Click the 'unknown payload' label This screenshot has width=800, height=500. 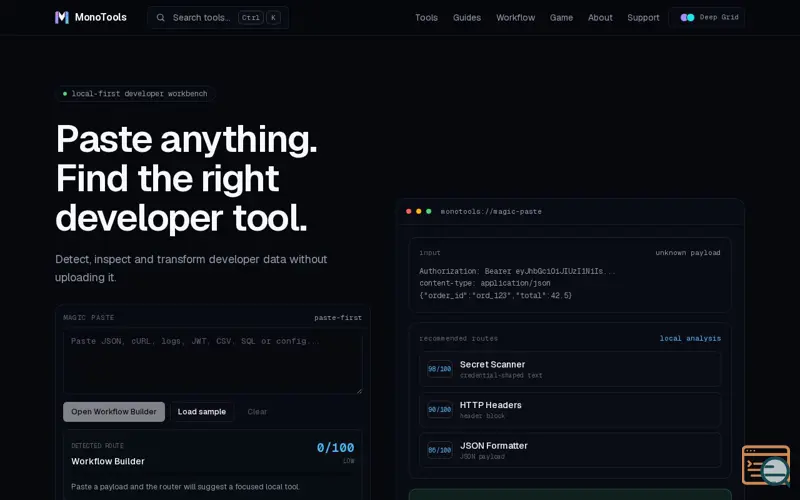(x=688, y=253)
